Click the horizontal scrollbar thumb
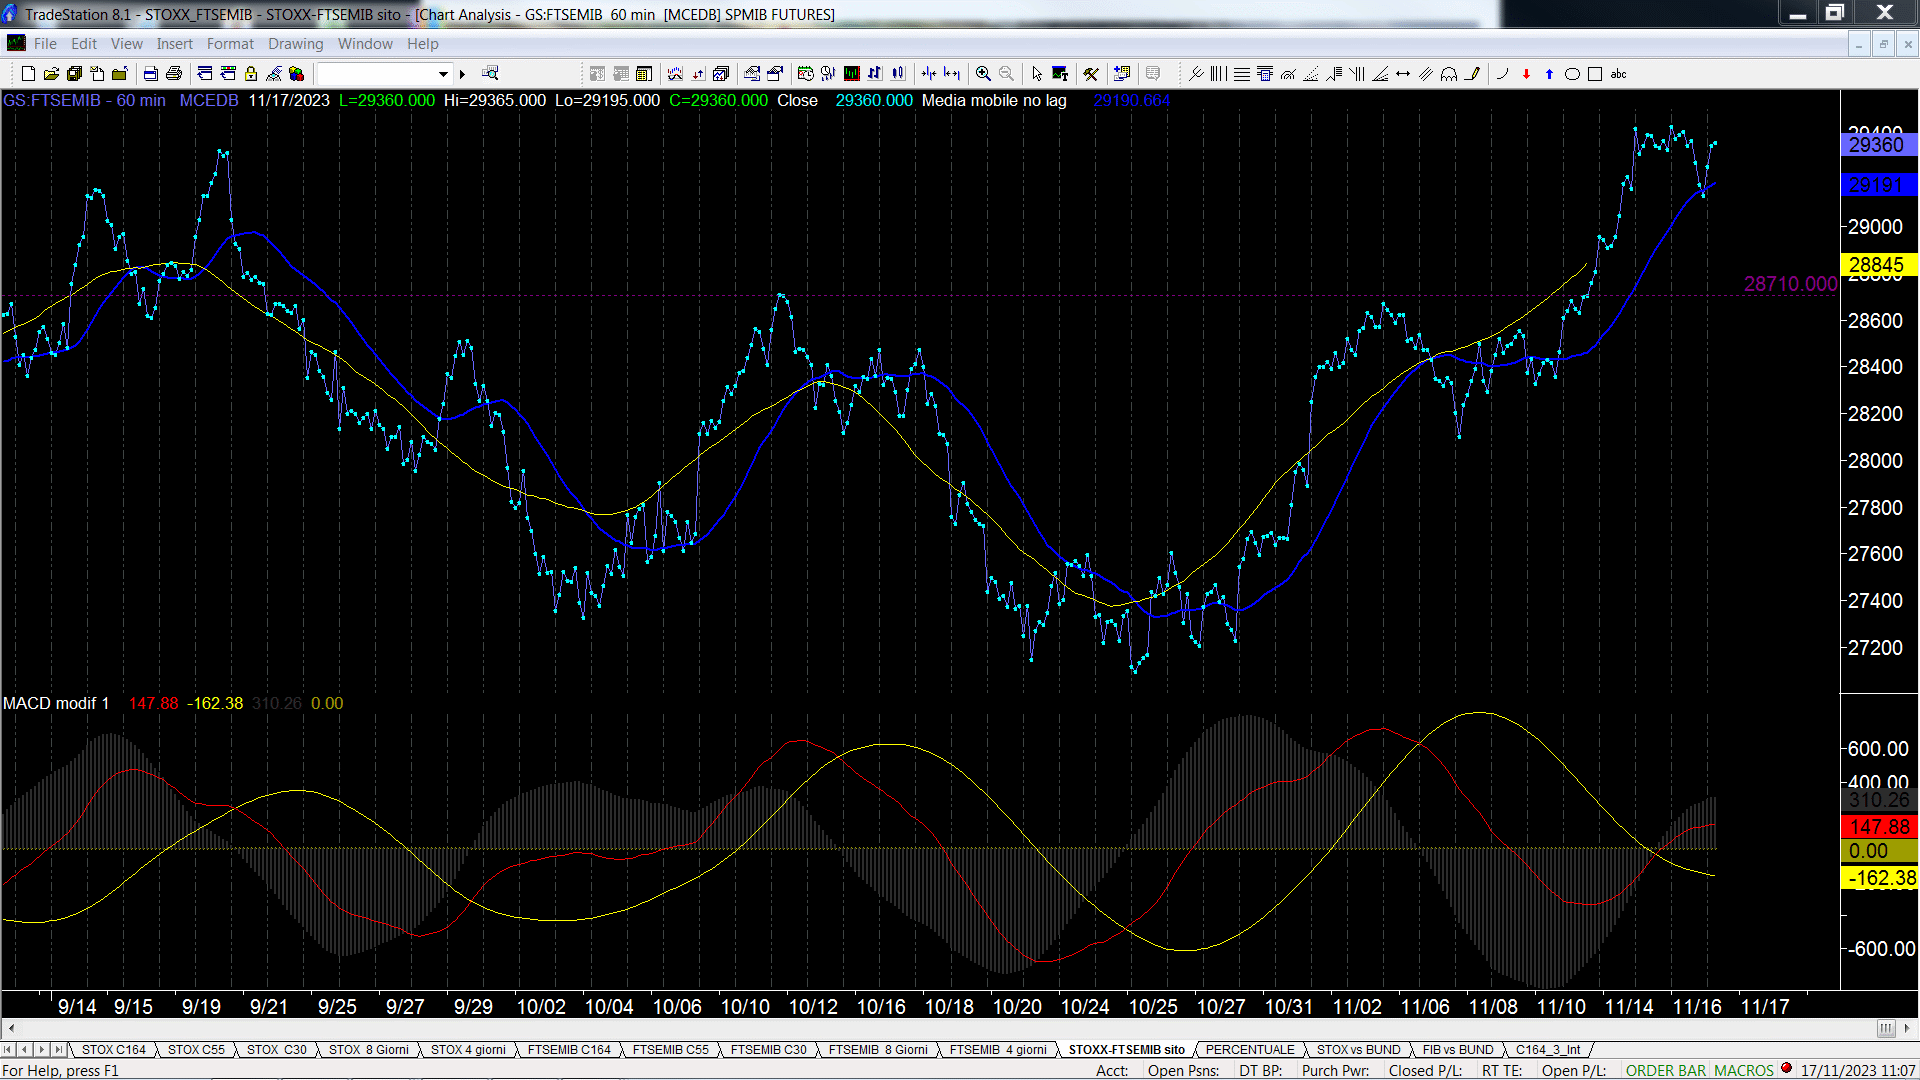The height and width of the screenshot is (1080, 1920). 1886,1028
